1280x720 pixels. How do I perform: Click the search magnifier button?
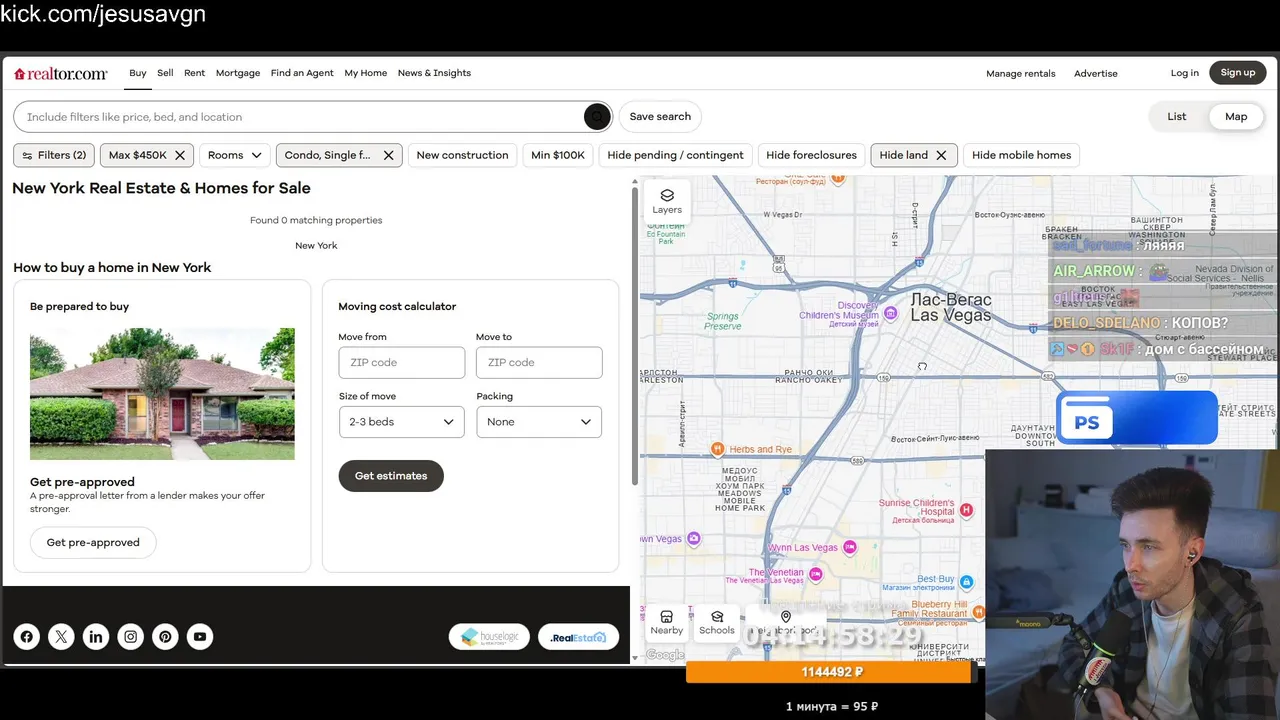(x=597, y=117)
